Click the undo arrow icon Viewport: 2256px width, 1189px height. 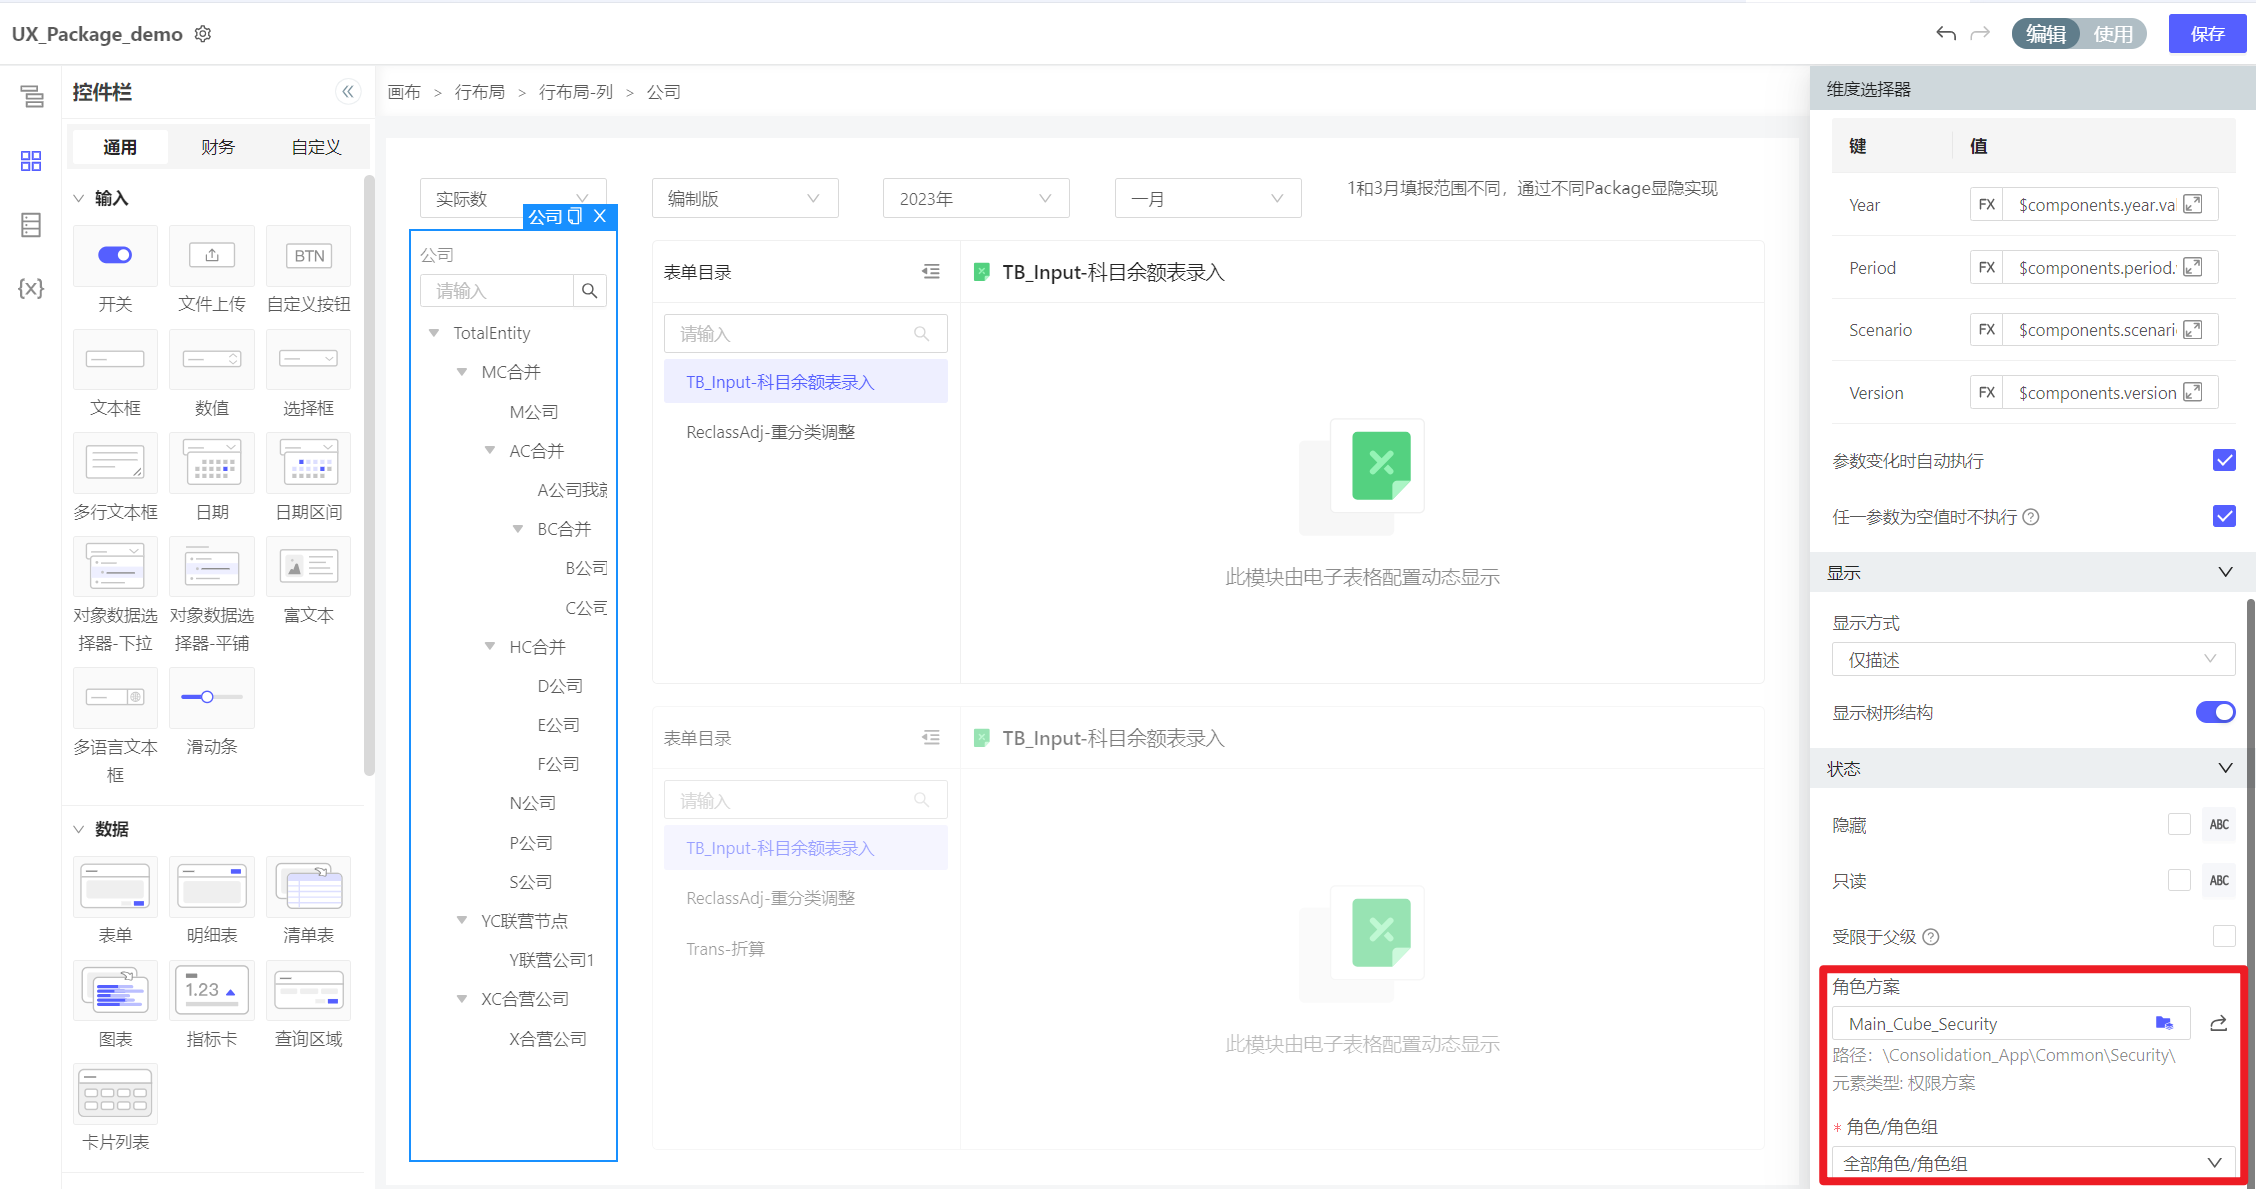pos(1945,34)
